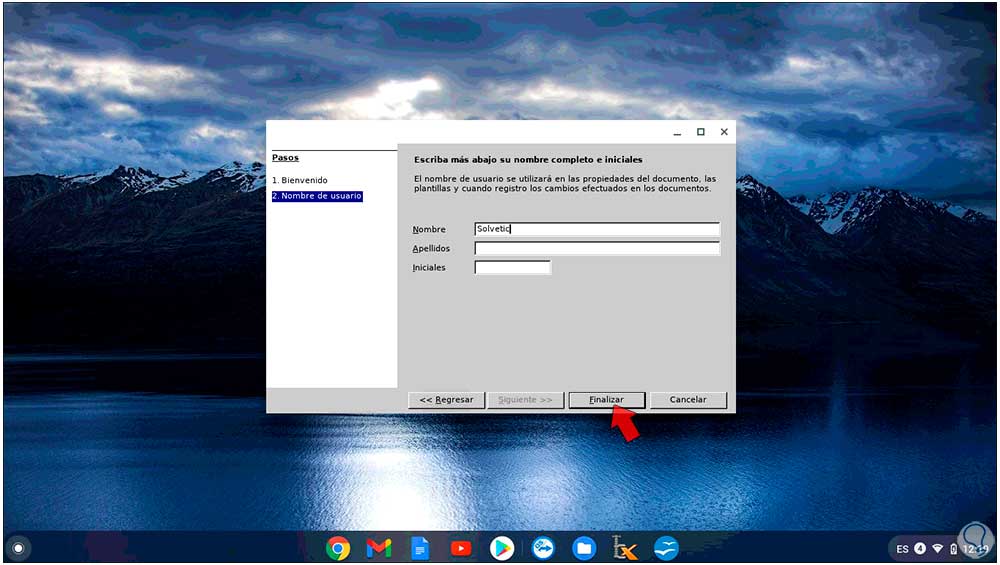
Task: Open the ChromeOS launcher circle button
Action: tap(18, 548)
